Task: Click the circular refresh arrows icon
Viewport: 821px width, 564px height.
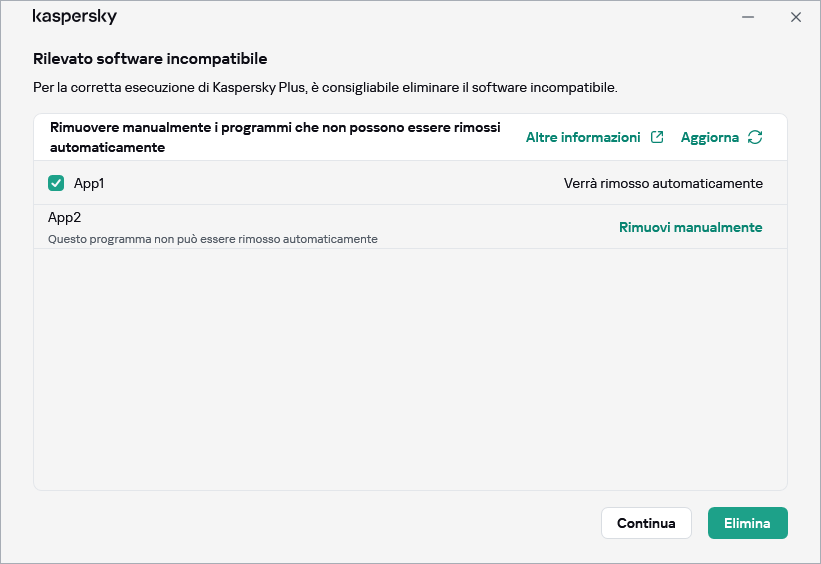Action: point(755,137)
